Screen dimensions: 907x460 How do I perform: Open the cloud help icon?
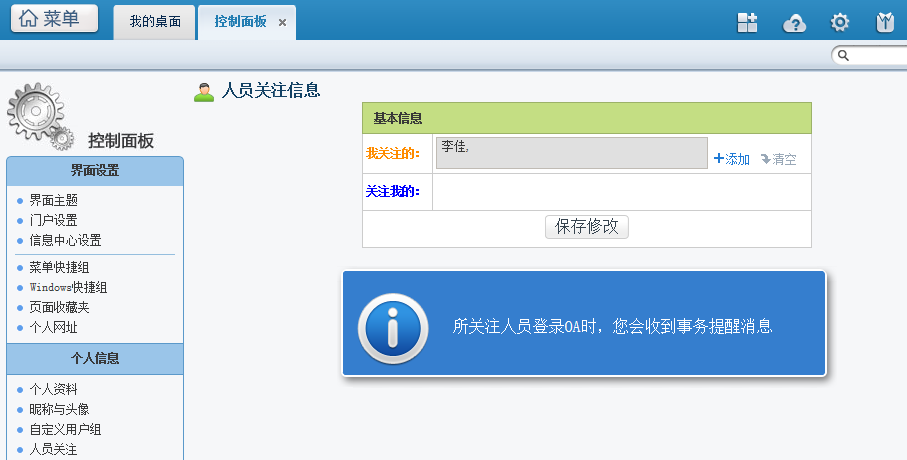(x=794, y=23)
